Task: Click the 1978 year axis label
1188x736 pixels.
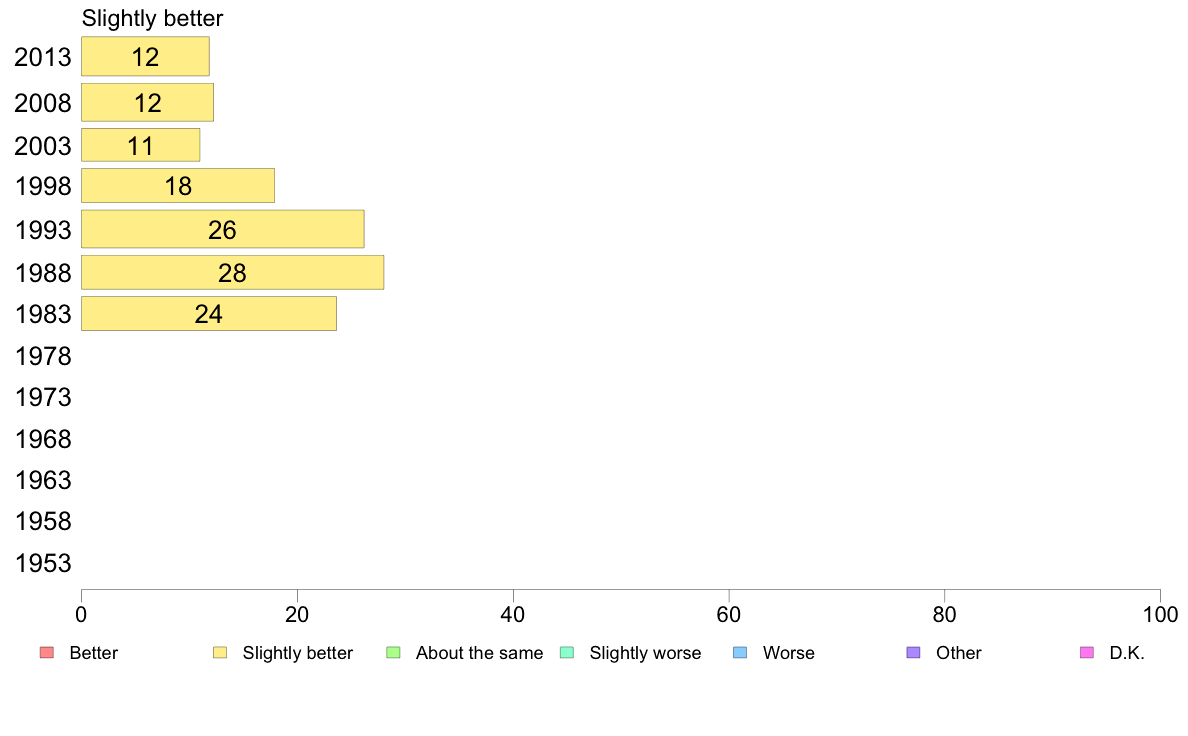Action: tap(43, 356)
